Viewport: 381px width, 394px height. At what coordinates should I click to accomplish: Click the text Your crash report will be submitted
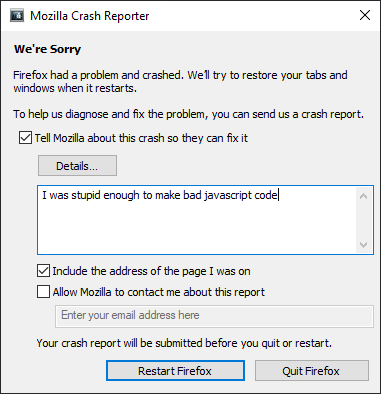[x=184, y=343]
